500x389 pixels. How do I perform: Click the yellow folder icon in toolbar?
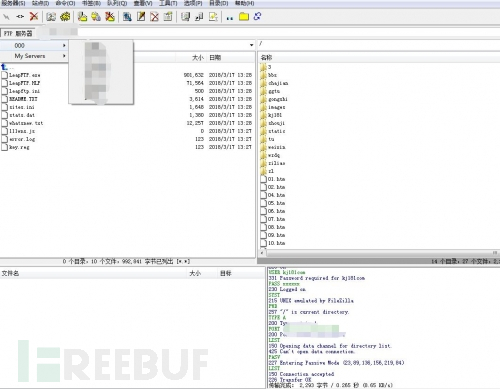pyautogui.click(x=244, y=16)
